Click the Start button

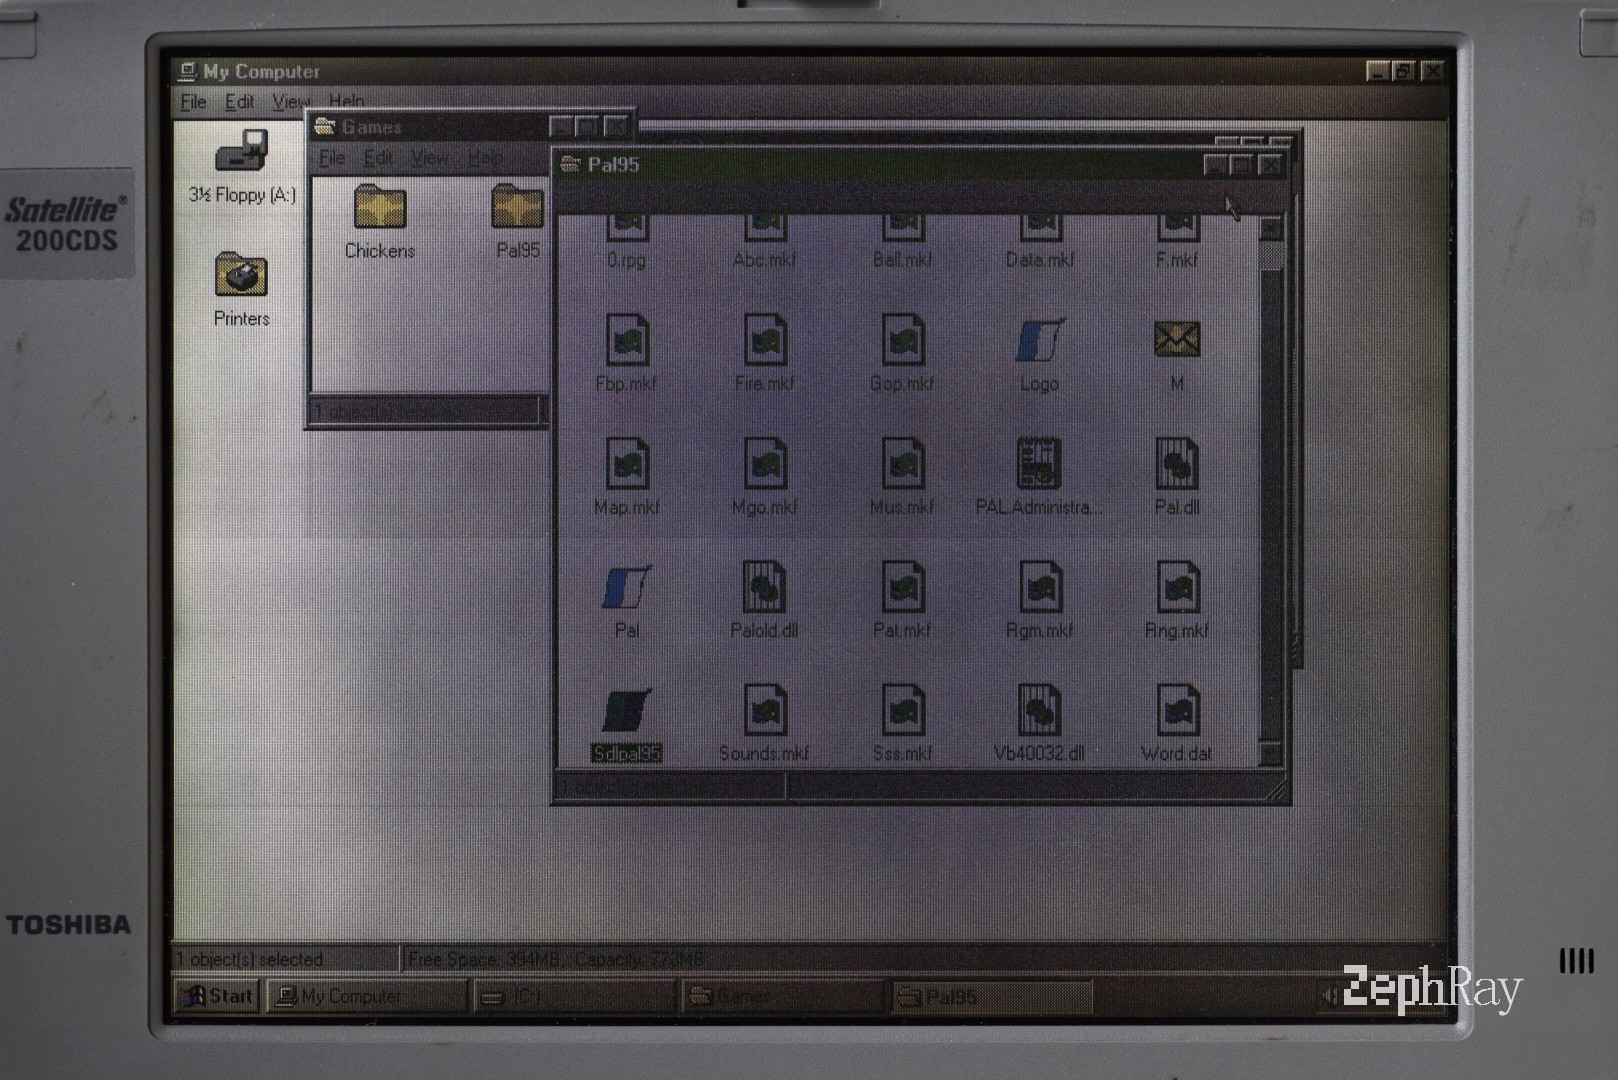click(x=217, y=996)
